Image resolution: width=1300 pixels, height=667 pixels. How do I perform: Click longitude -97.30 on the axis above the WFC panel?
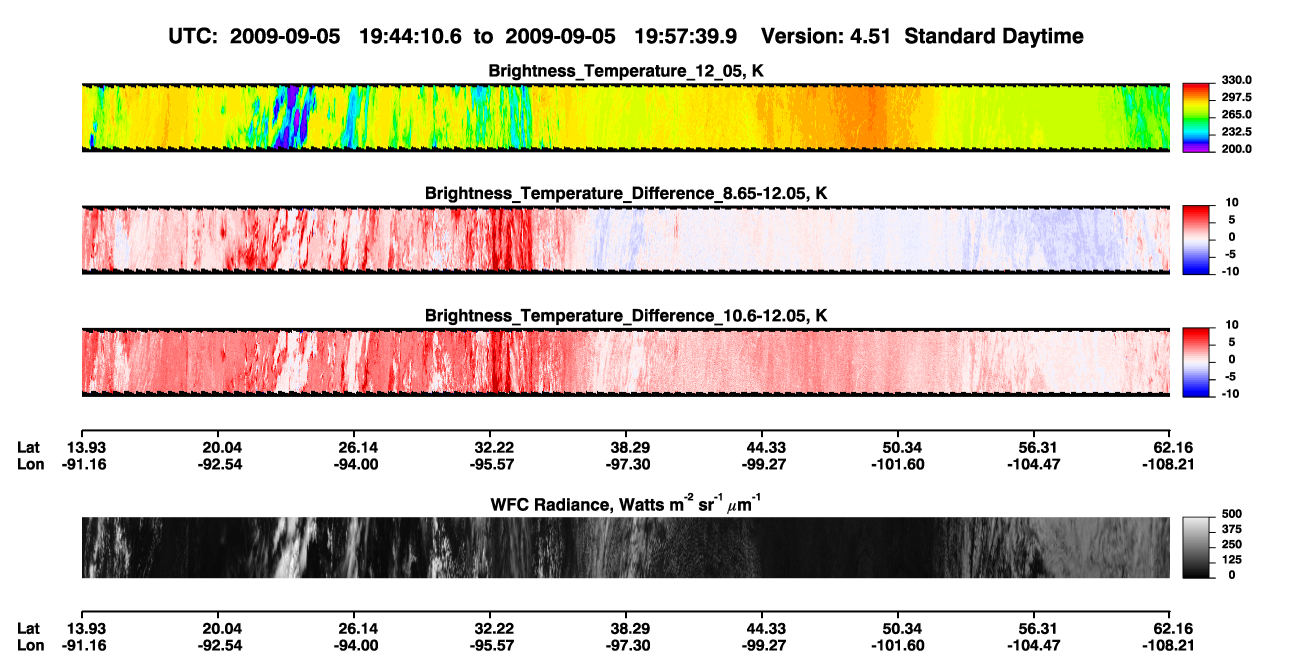point(626,464)
